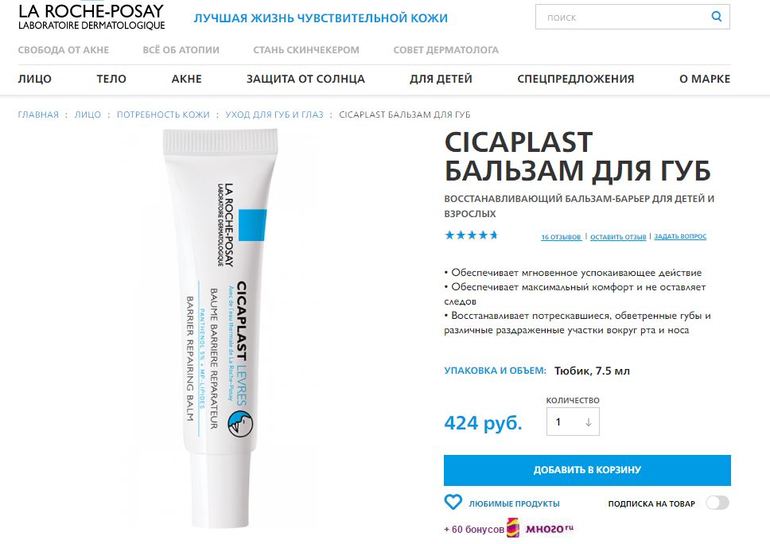Expand the Количество quantity dropdown
770x544 pixels.
click(x=573, y=422)
